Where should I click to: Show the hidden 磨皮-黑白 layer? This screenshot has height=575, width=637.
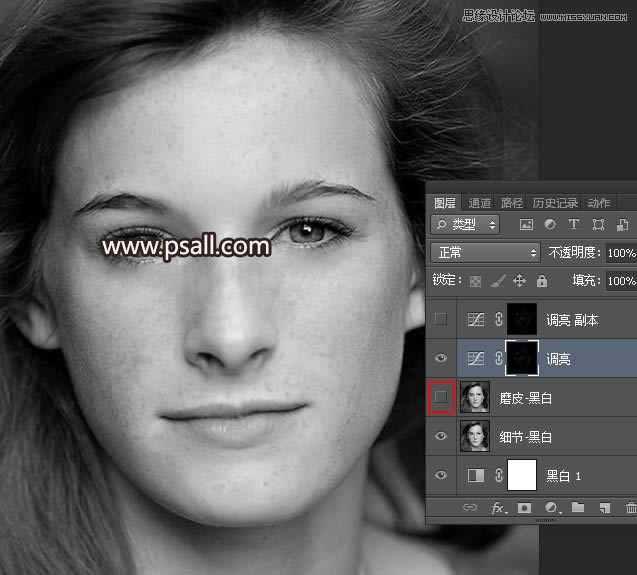coord(441,398)
